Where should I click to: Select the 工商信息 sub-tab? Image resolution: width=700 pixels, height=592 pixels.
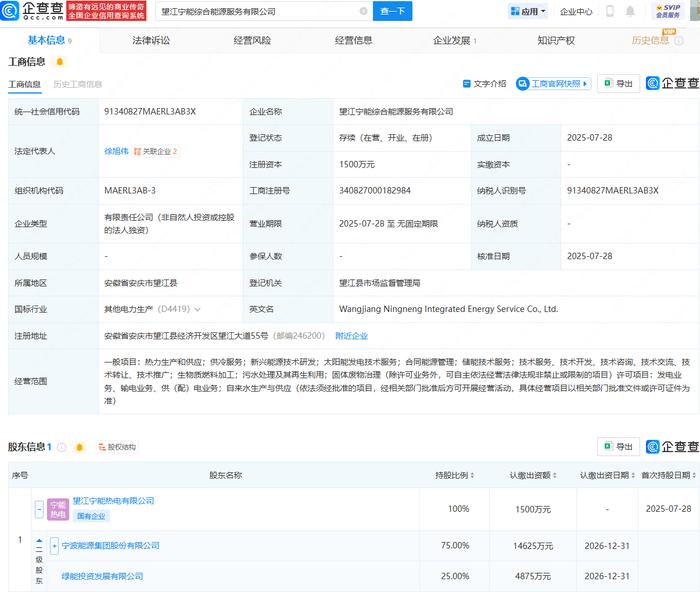point(25,84)
